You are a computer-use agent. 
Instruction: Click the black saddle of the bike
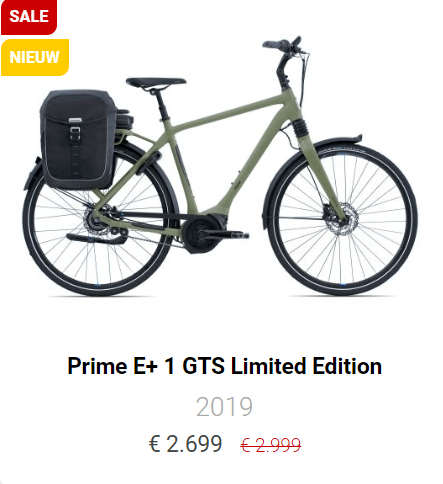(156, 83)
